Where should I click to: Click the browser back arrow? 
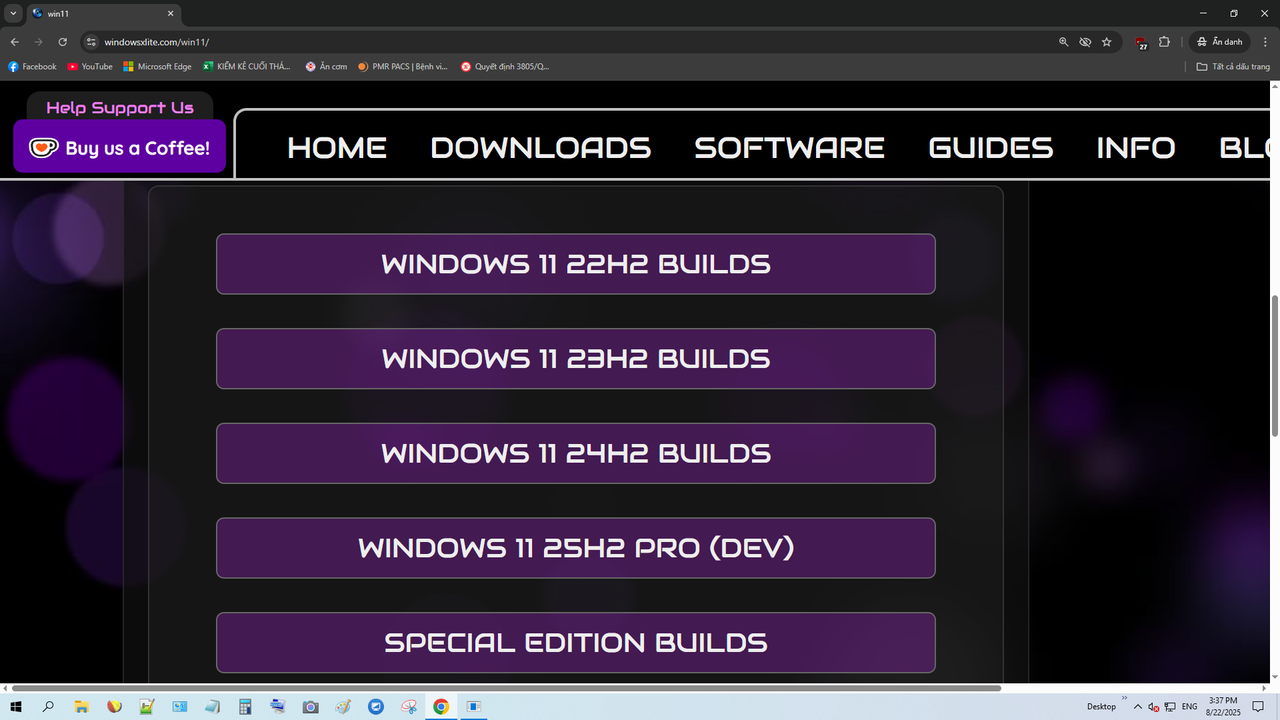pos(13,41)
